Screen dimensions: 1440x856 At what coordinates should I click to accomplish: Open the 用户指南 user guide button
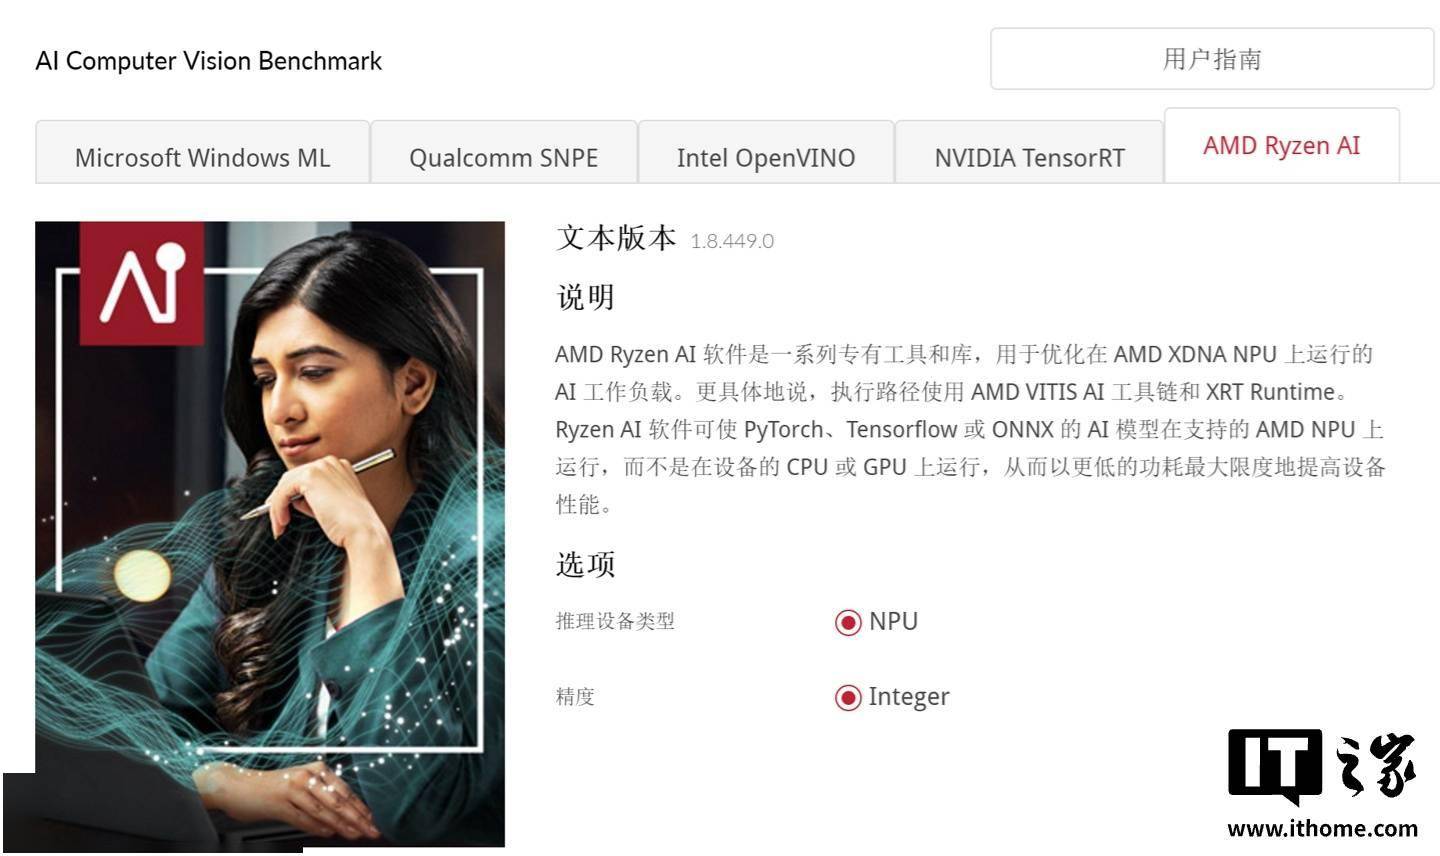(1212, 59)
